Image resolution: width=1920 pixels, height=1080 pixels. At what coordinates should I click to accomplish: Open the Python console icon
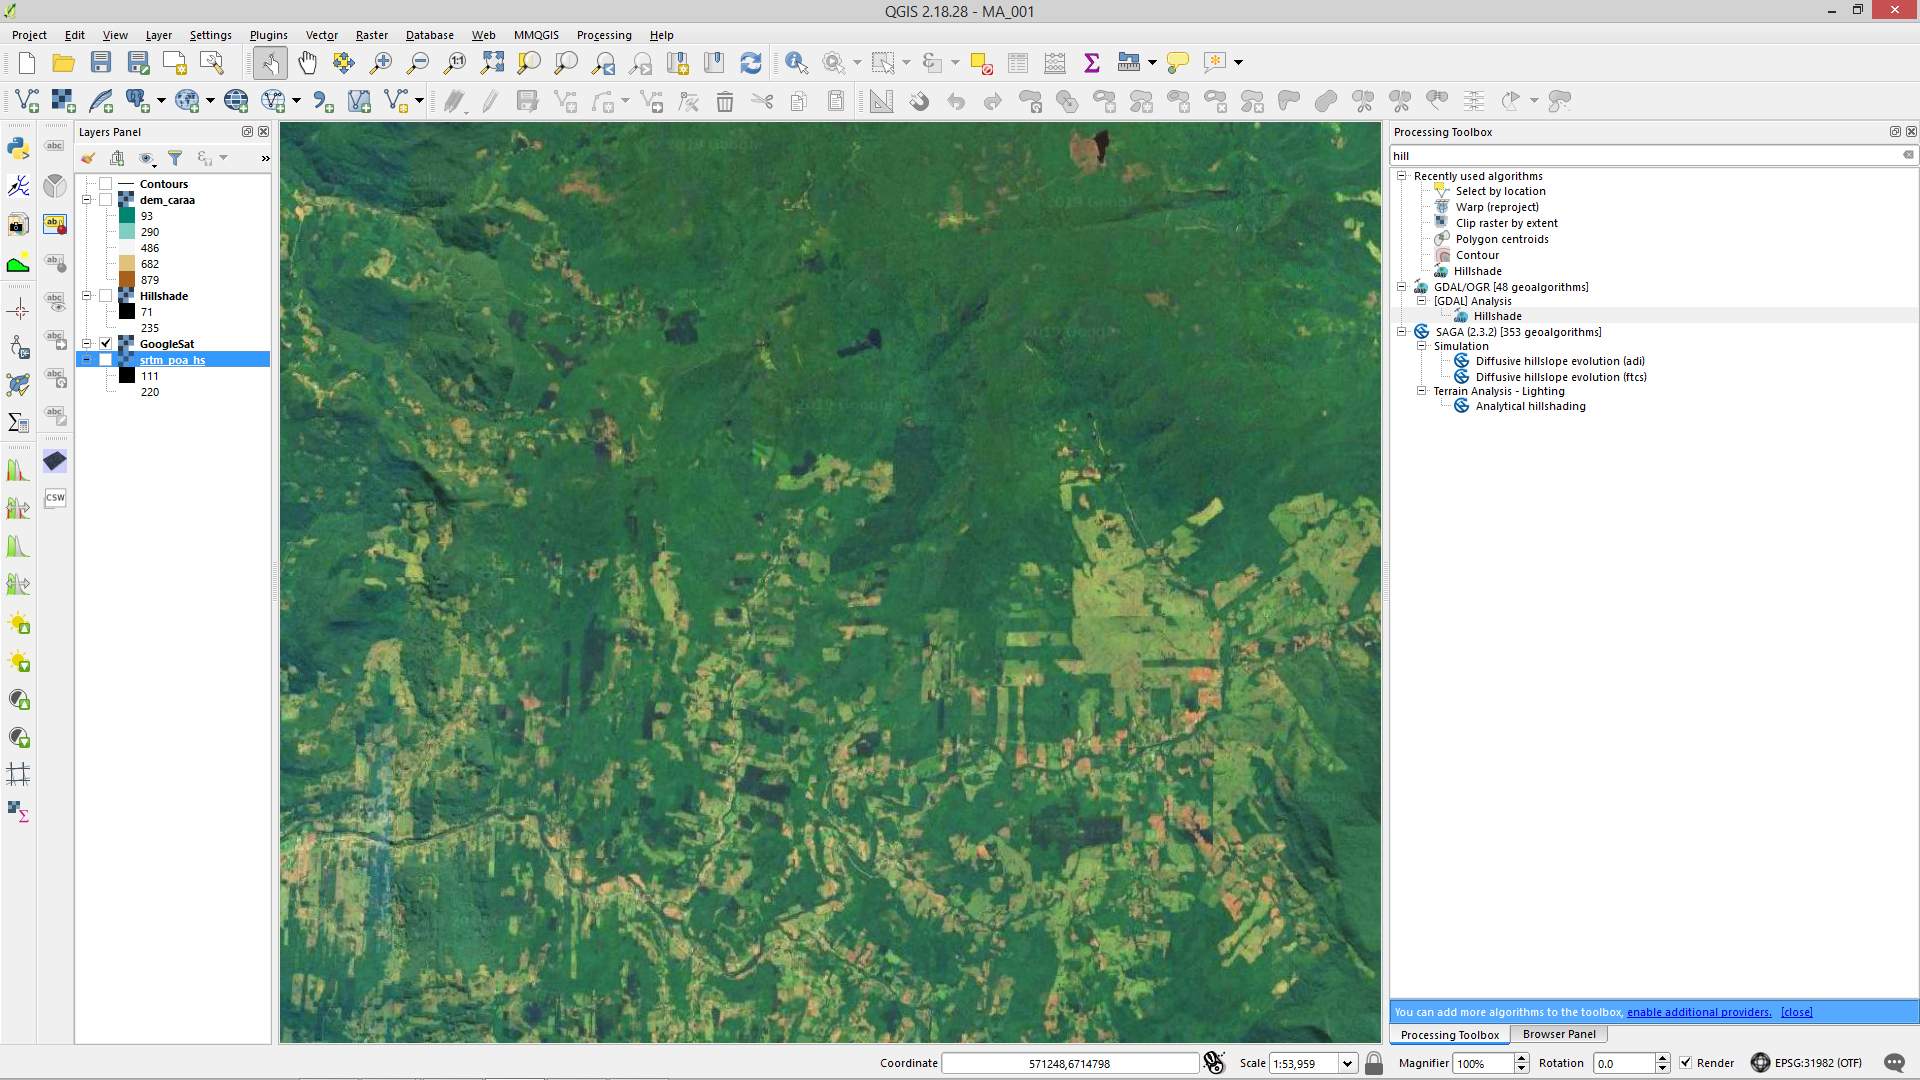18,148
